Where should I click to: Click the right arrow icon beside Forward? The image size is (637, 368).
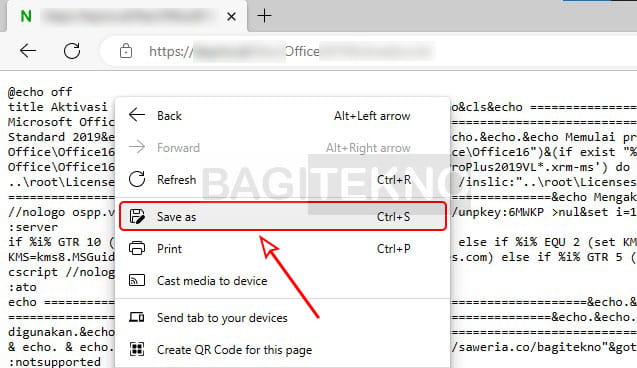point(137,147)
